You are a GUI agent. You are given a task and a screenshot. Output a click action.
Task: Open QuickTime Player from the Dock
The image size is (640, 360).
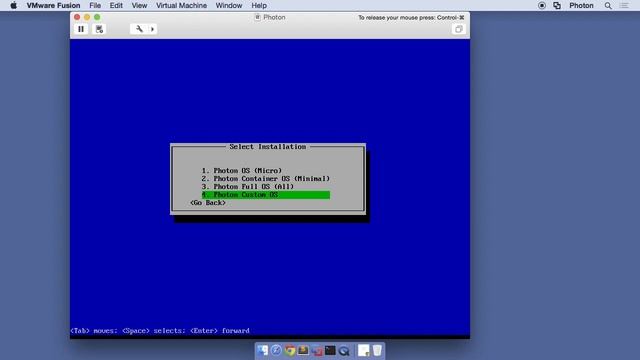(x=344, y=351)
